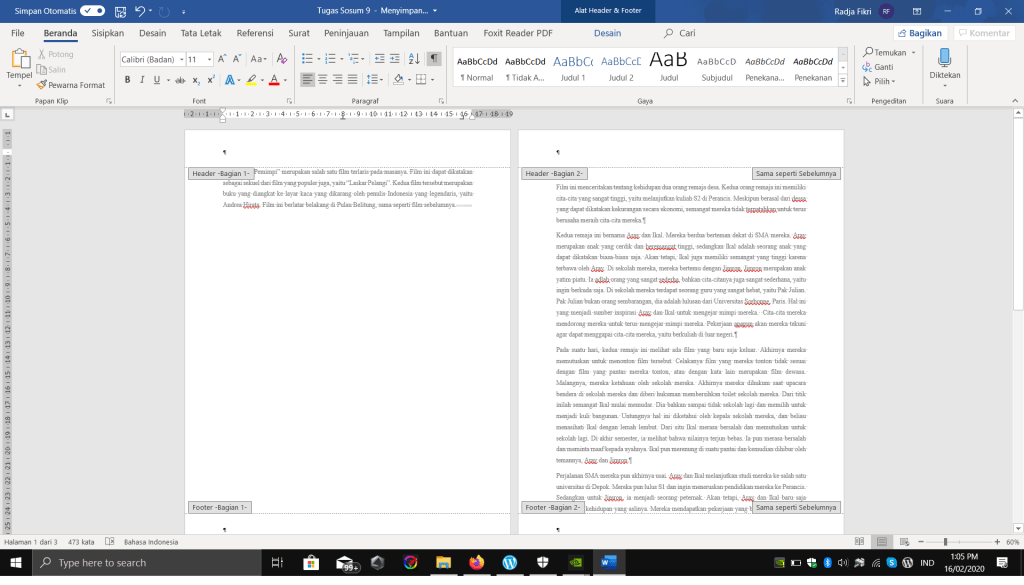Expand the font size dropdown
1024x585 pixels.
click(207, 60)
